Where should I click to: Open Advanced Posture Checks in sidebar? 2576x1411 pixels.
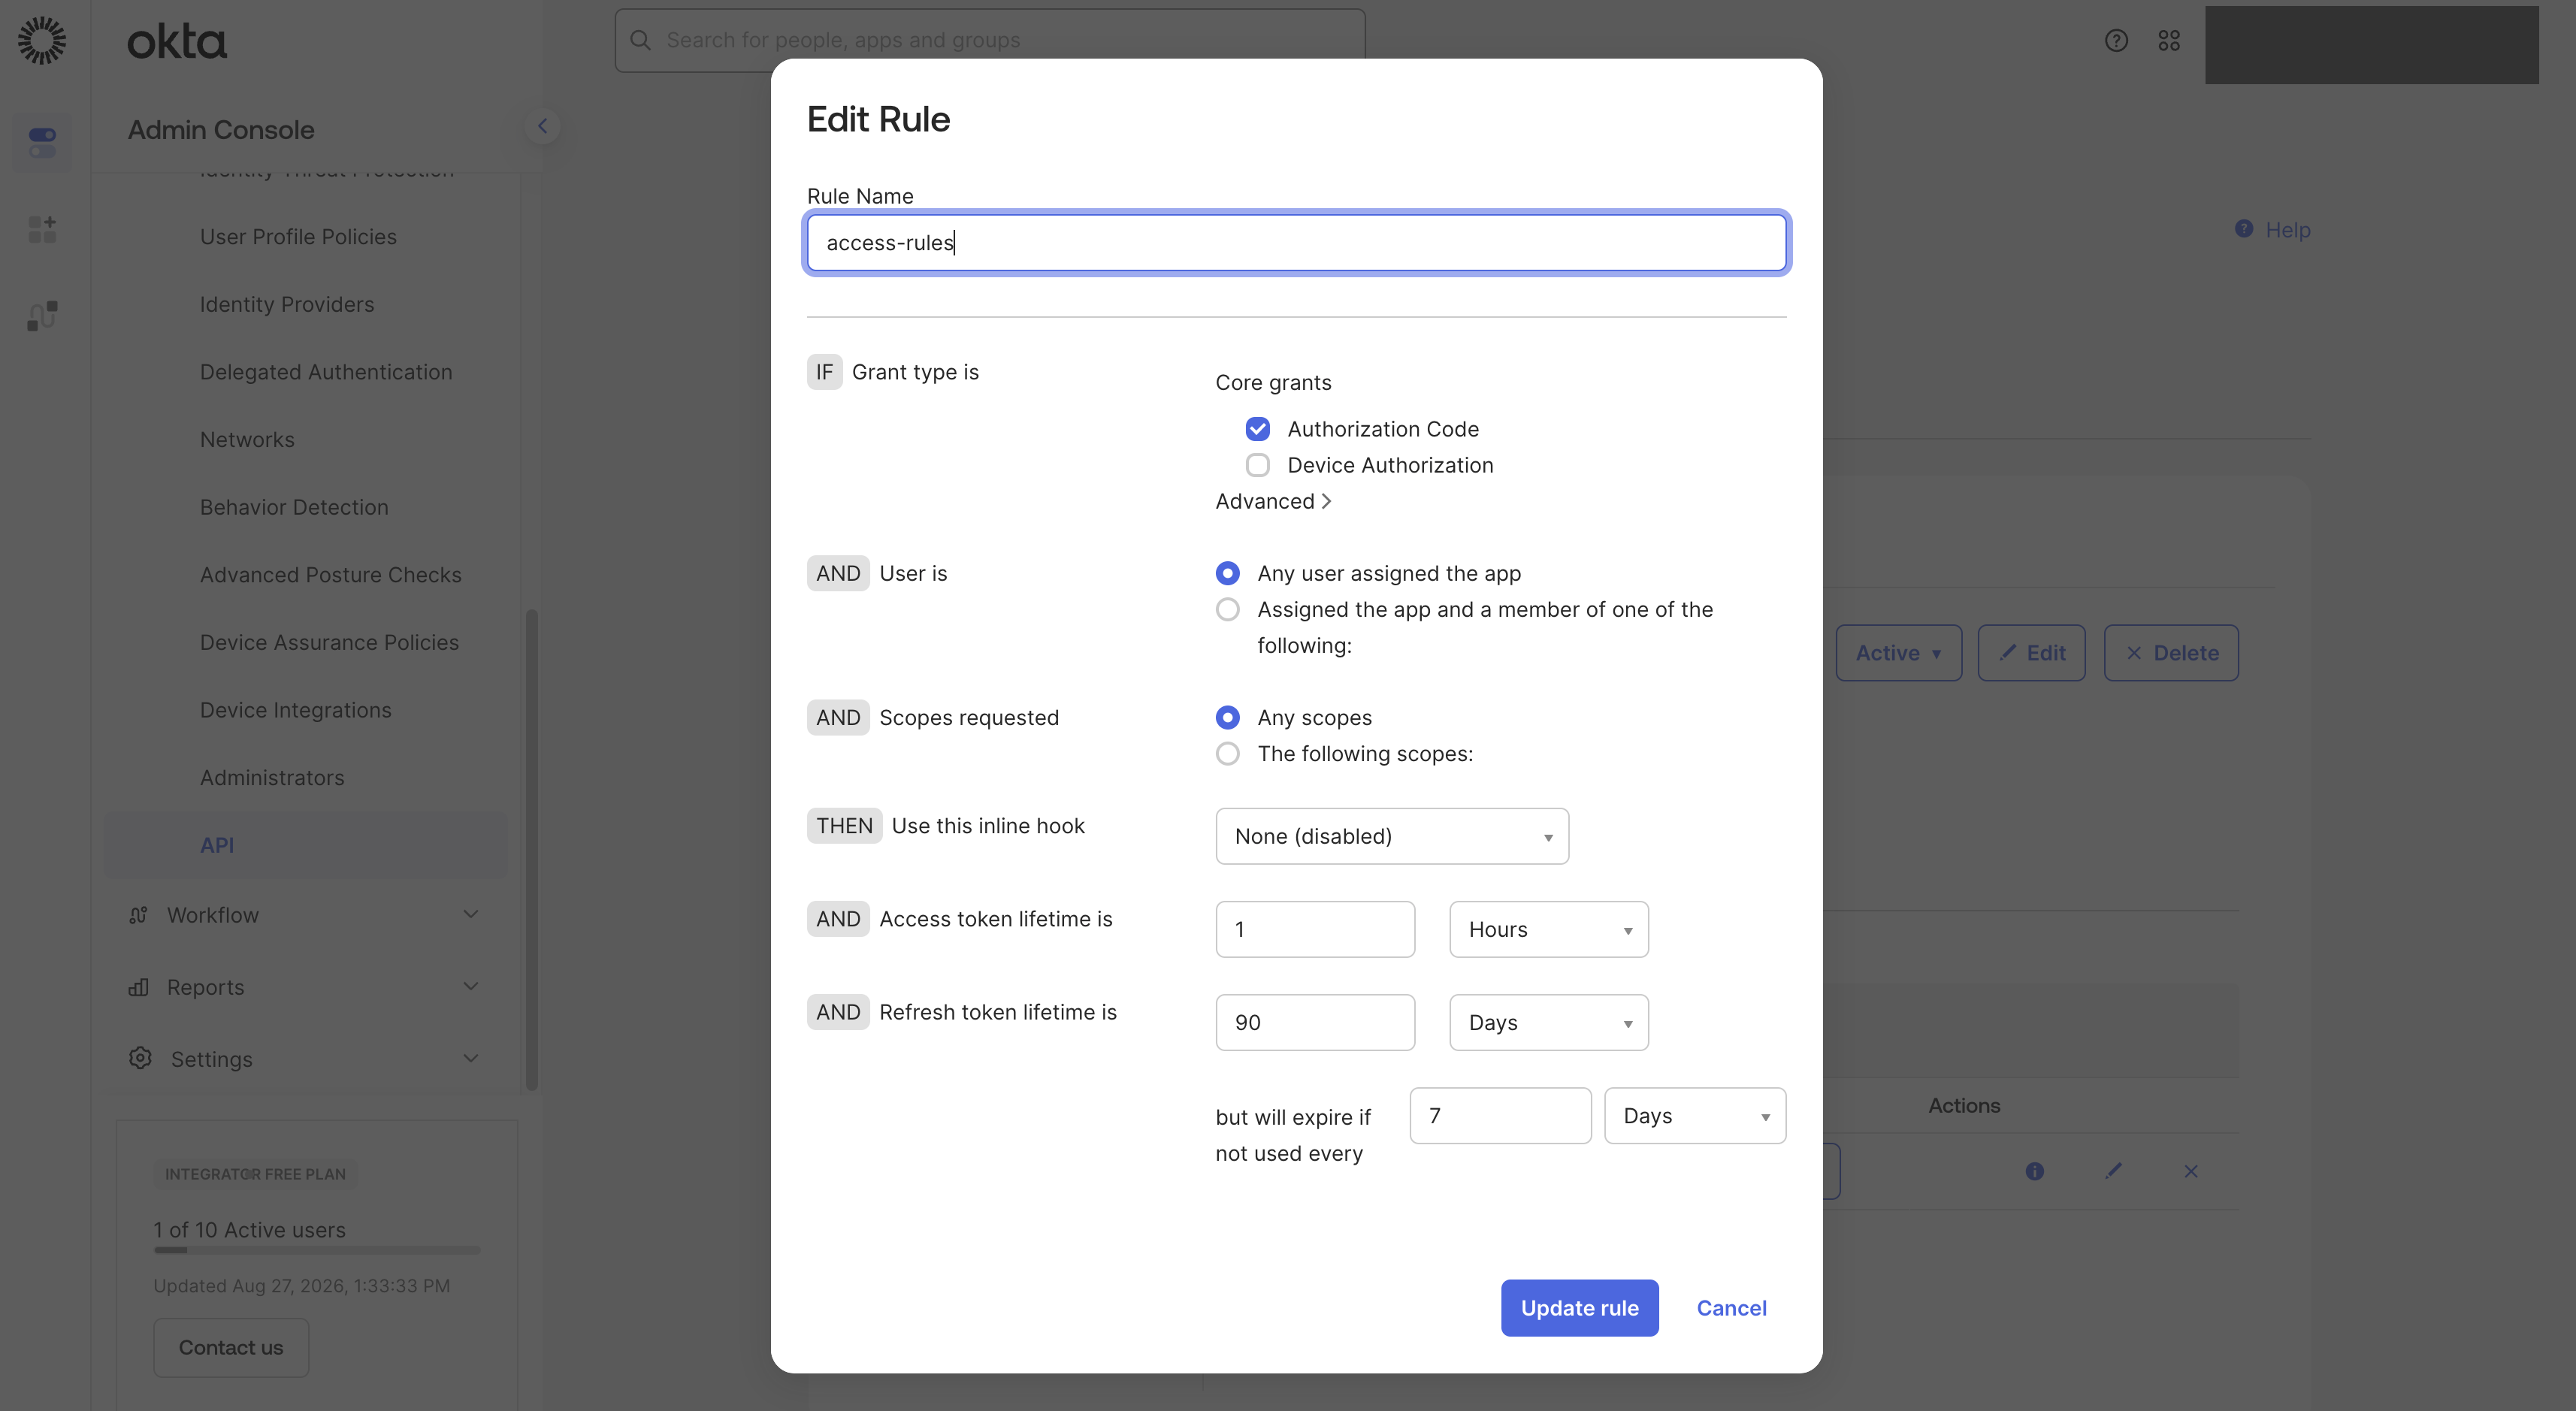[331, 574]
